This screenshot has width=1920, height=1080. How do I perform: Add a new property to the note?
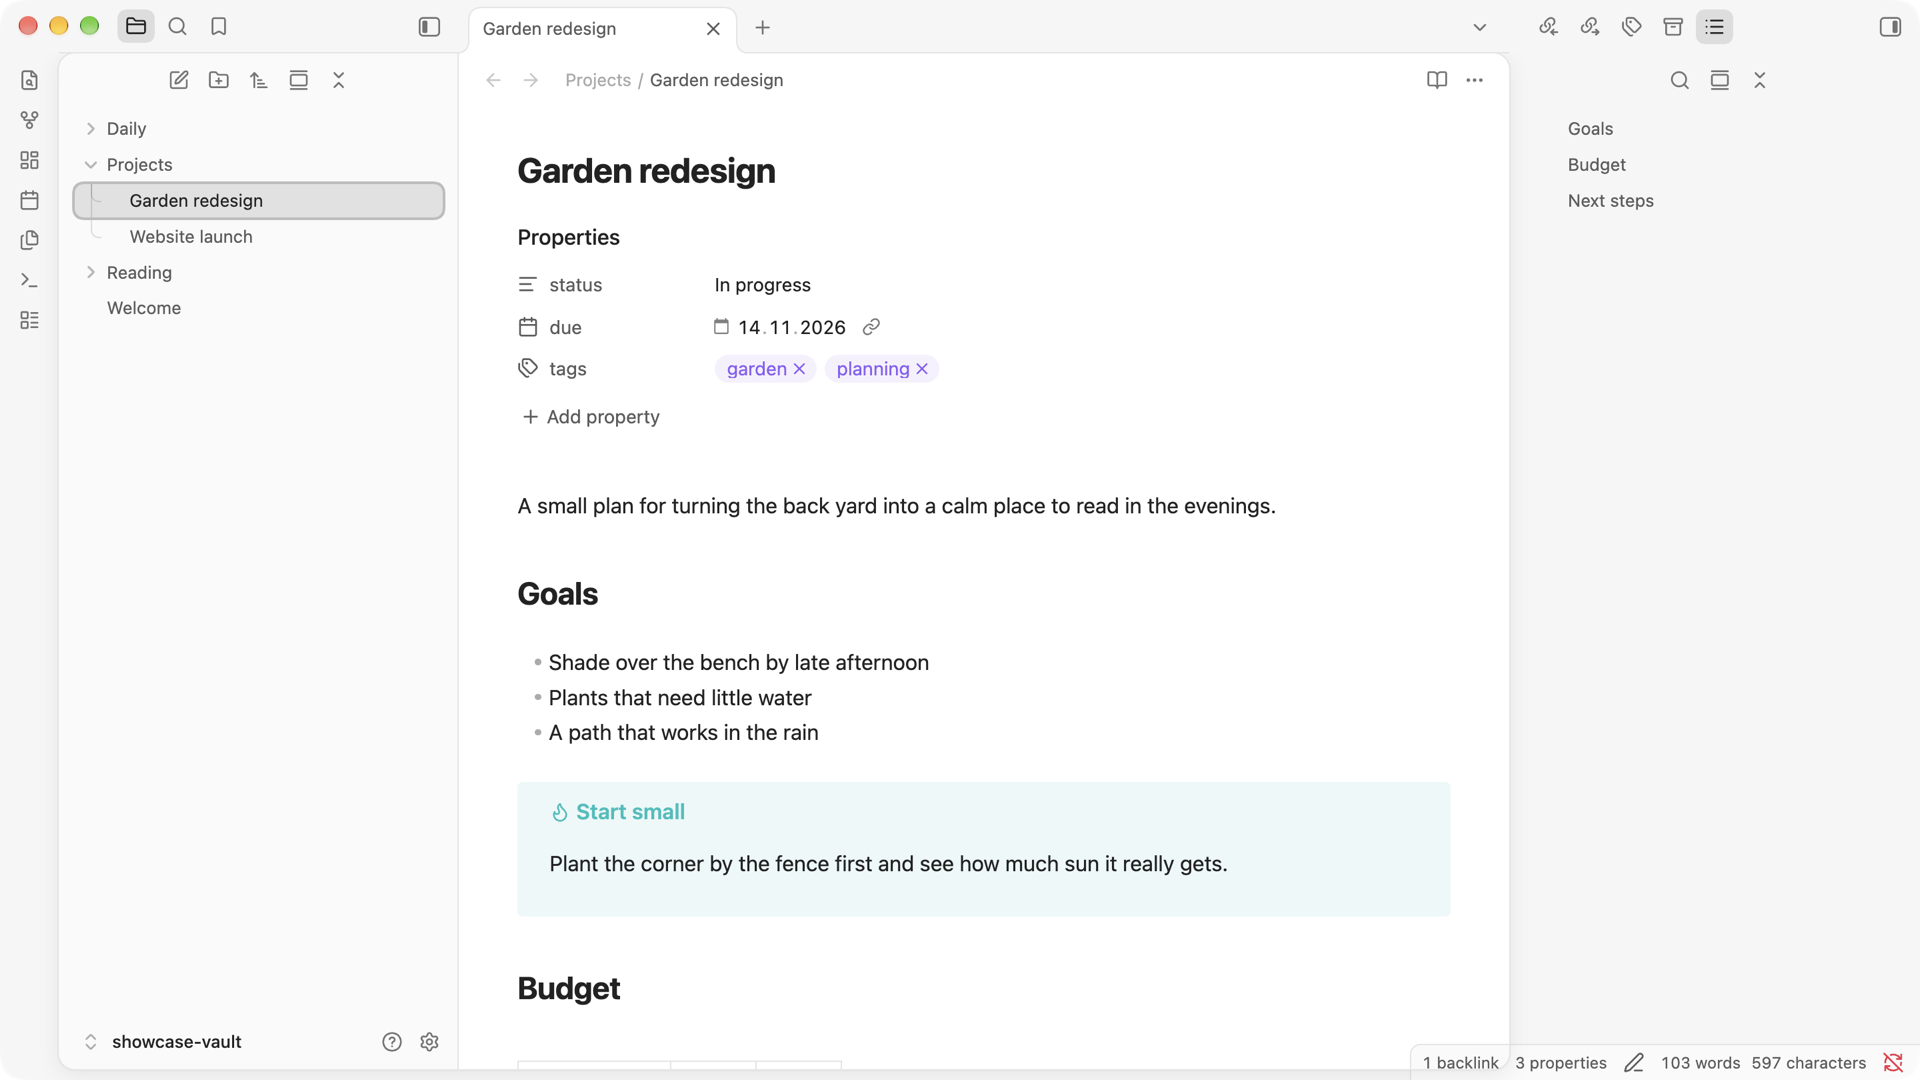pyautogui.click(x=591, y=417)
